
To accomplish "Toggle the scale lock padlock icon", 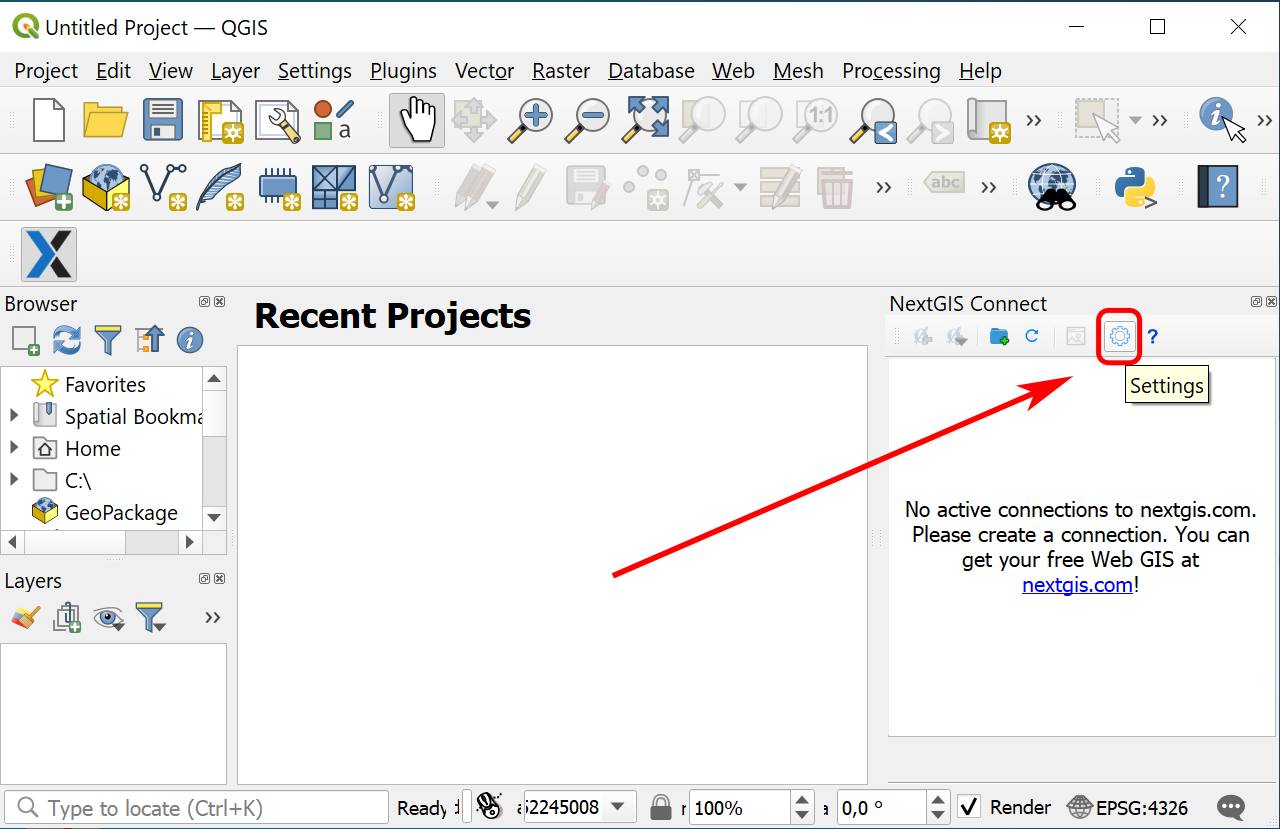I will (660, 807).
